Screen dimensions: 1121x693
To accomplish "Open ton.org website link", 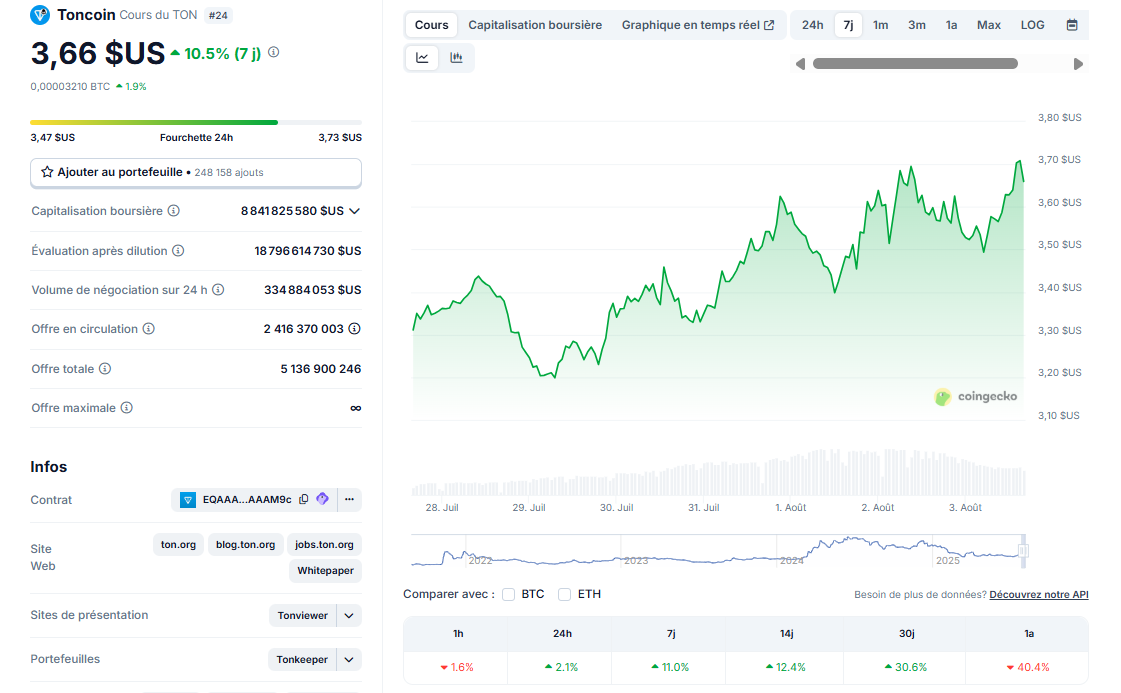I will tap(178, 545).
